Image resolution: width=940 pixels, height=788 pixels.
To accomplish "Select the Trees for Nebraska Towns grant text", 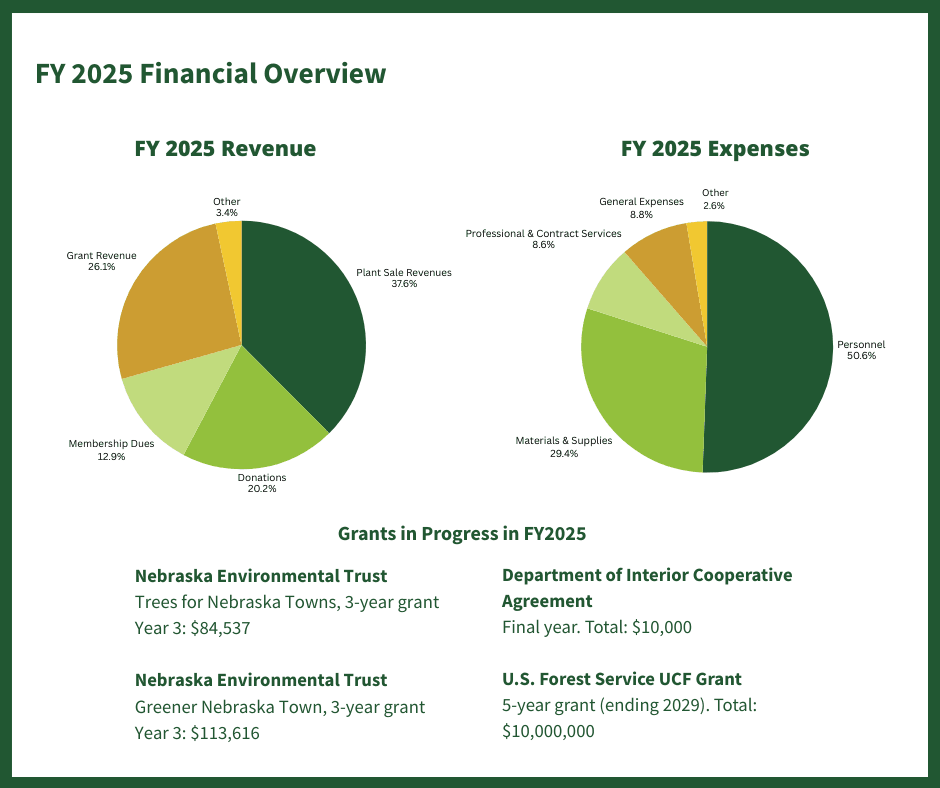I will (287, 602).
